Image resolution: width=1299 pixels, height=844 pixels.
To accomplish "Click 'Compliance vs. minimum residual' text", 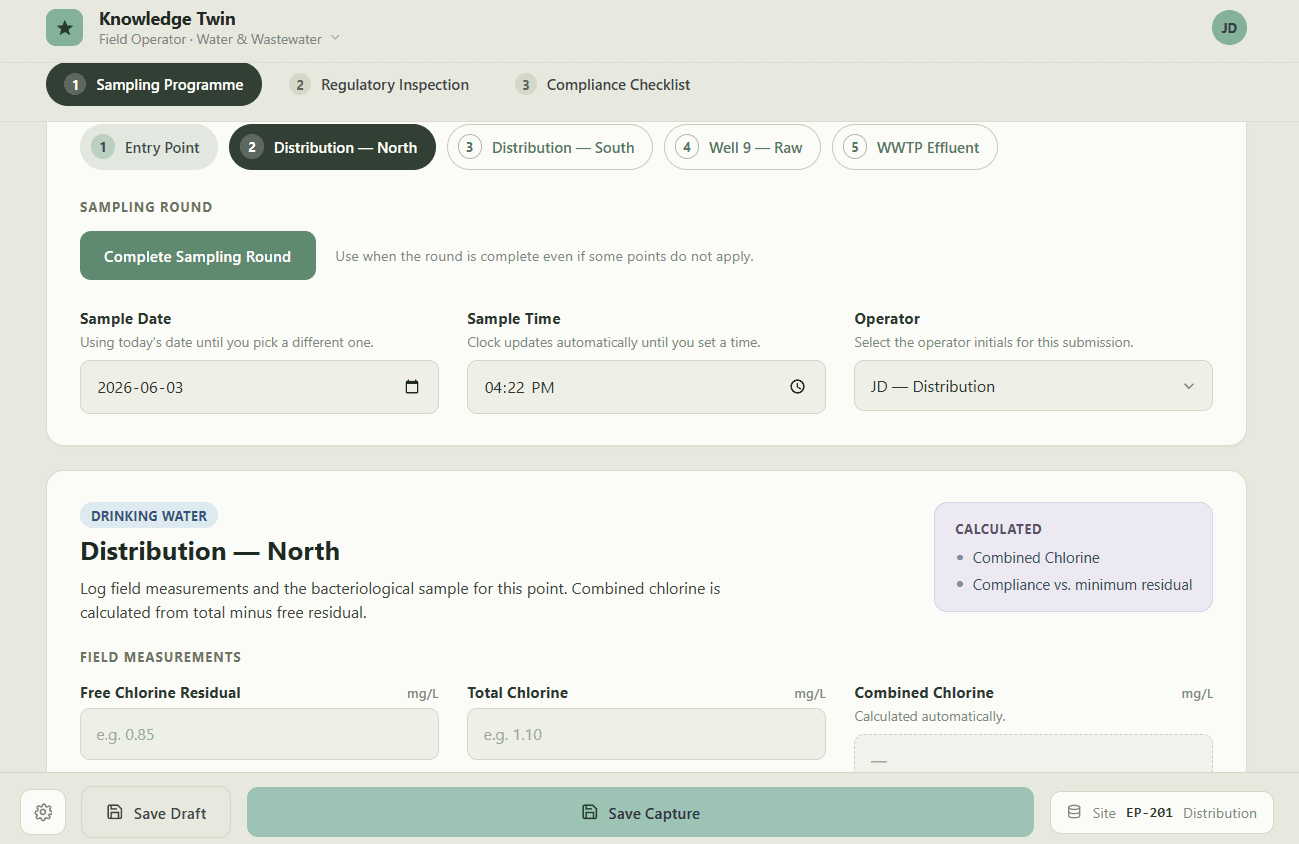I will click(1082, 585).
